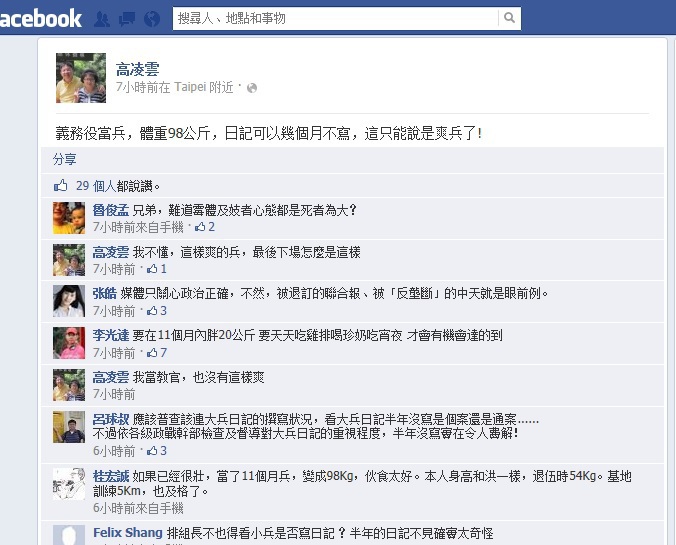Open messages icon in top bar
The height and width of the screenshot is (545, 676).
tap(127, 19)
